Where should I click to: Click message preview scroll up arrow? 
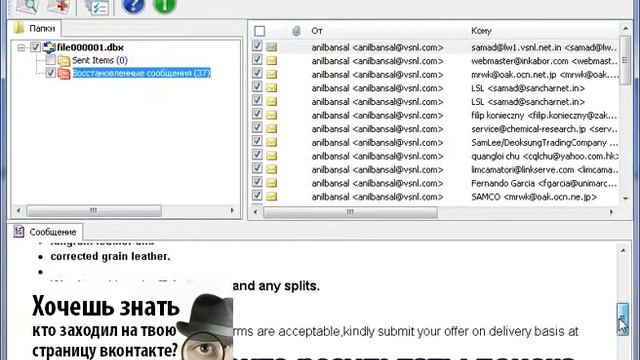click(x=623, y=251)
